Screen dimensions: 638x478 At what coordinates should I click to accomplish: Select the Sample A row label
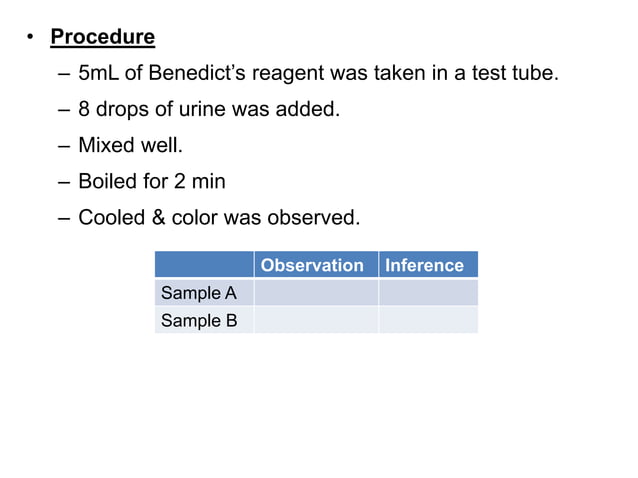[204, 292]
